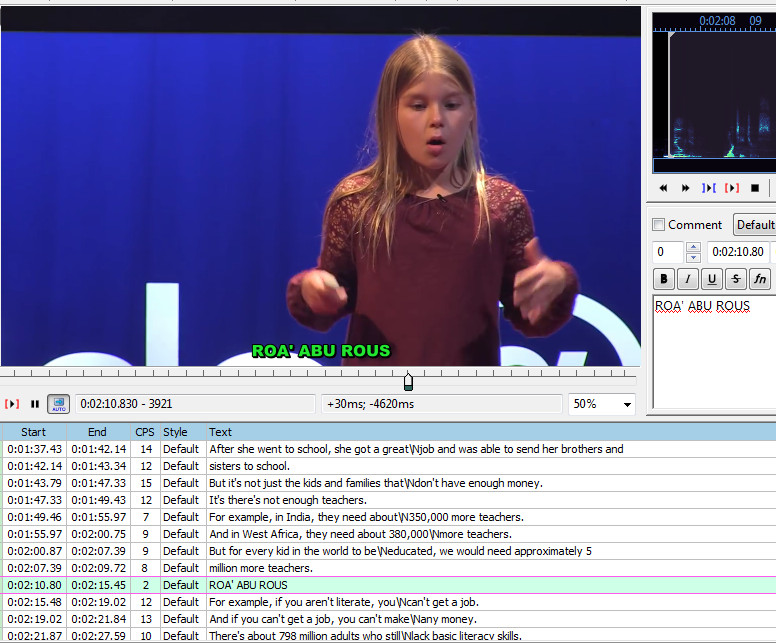Apply underline formatting
Viewport: 776px width, 643px height.
711,279
